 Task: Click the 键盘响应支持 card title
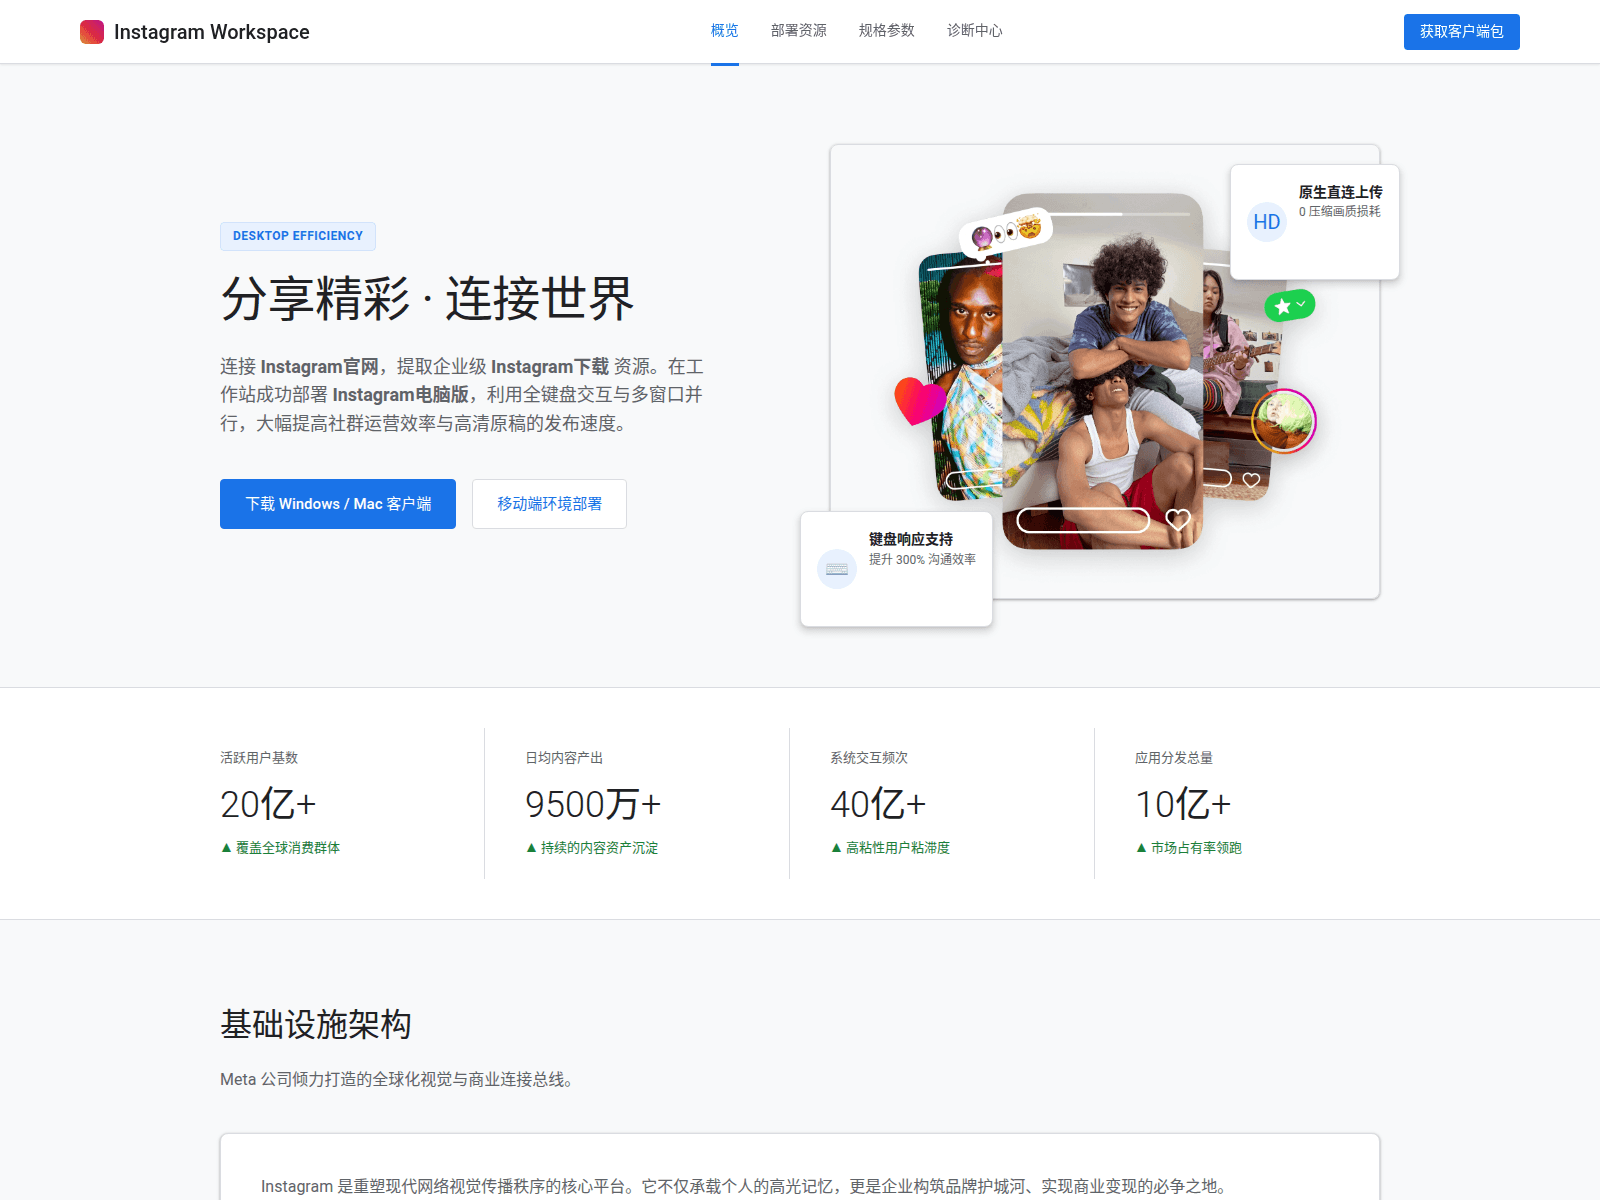coord(910,539)
